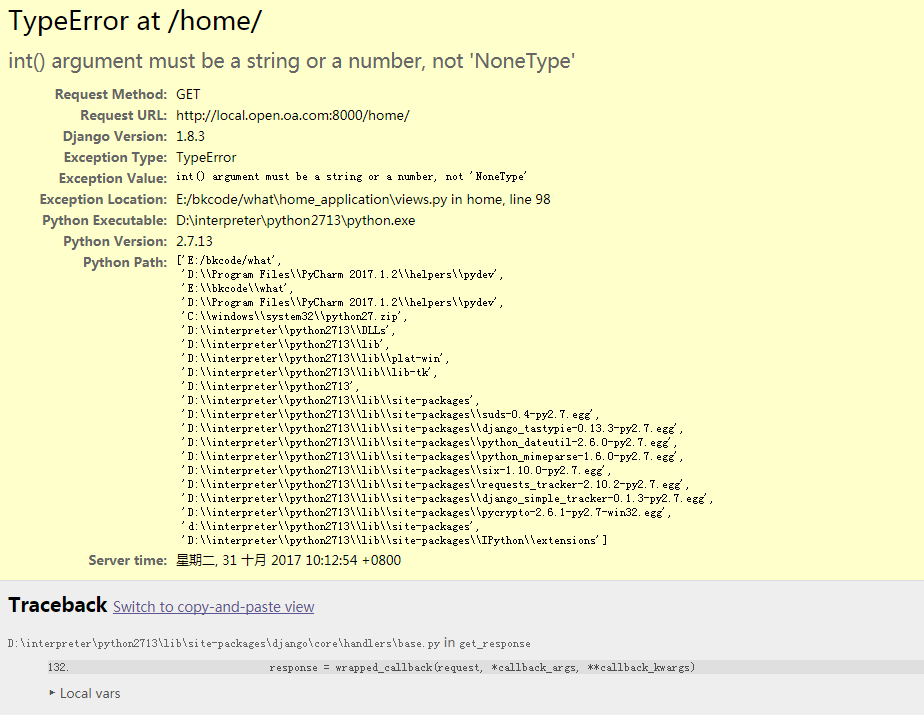Click the Exception Location views.py path
Screen dimensions: 924x715
[312, 199]
